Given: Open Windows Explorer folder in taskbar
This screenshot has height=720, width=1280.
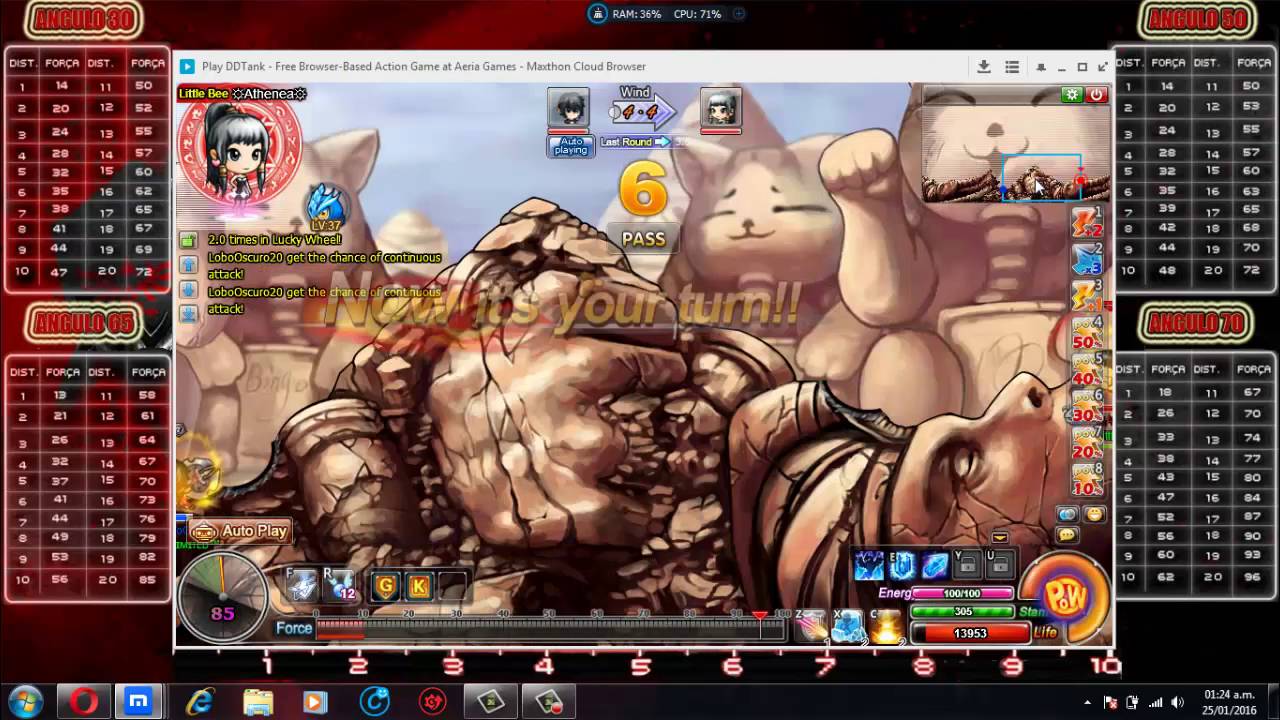Looking at the screenshot, I should 258,702.
